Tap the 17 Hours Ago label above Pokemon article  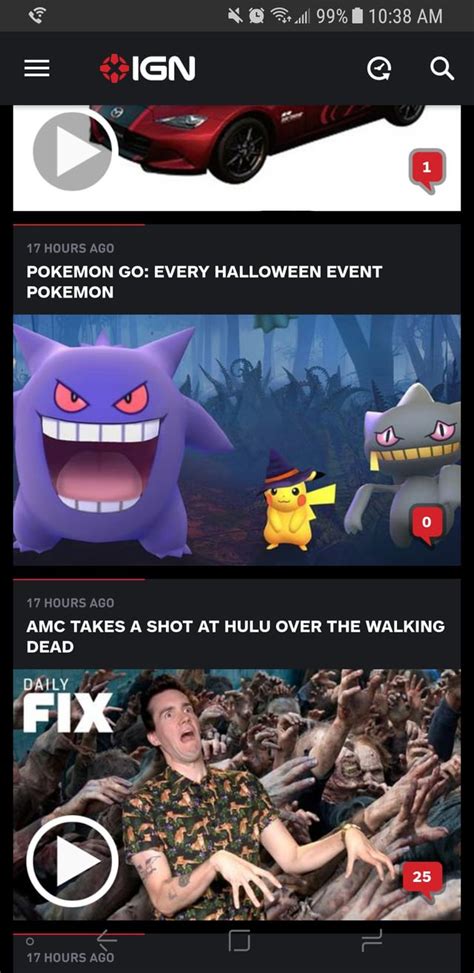click(x=70, y=248)
